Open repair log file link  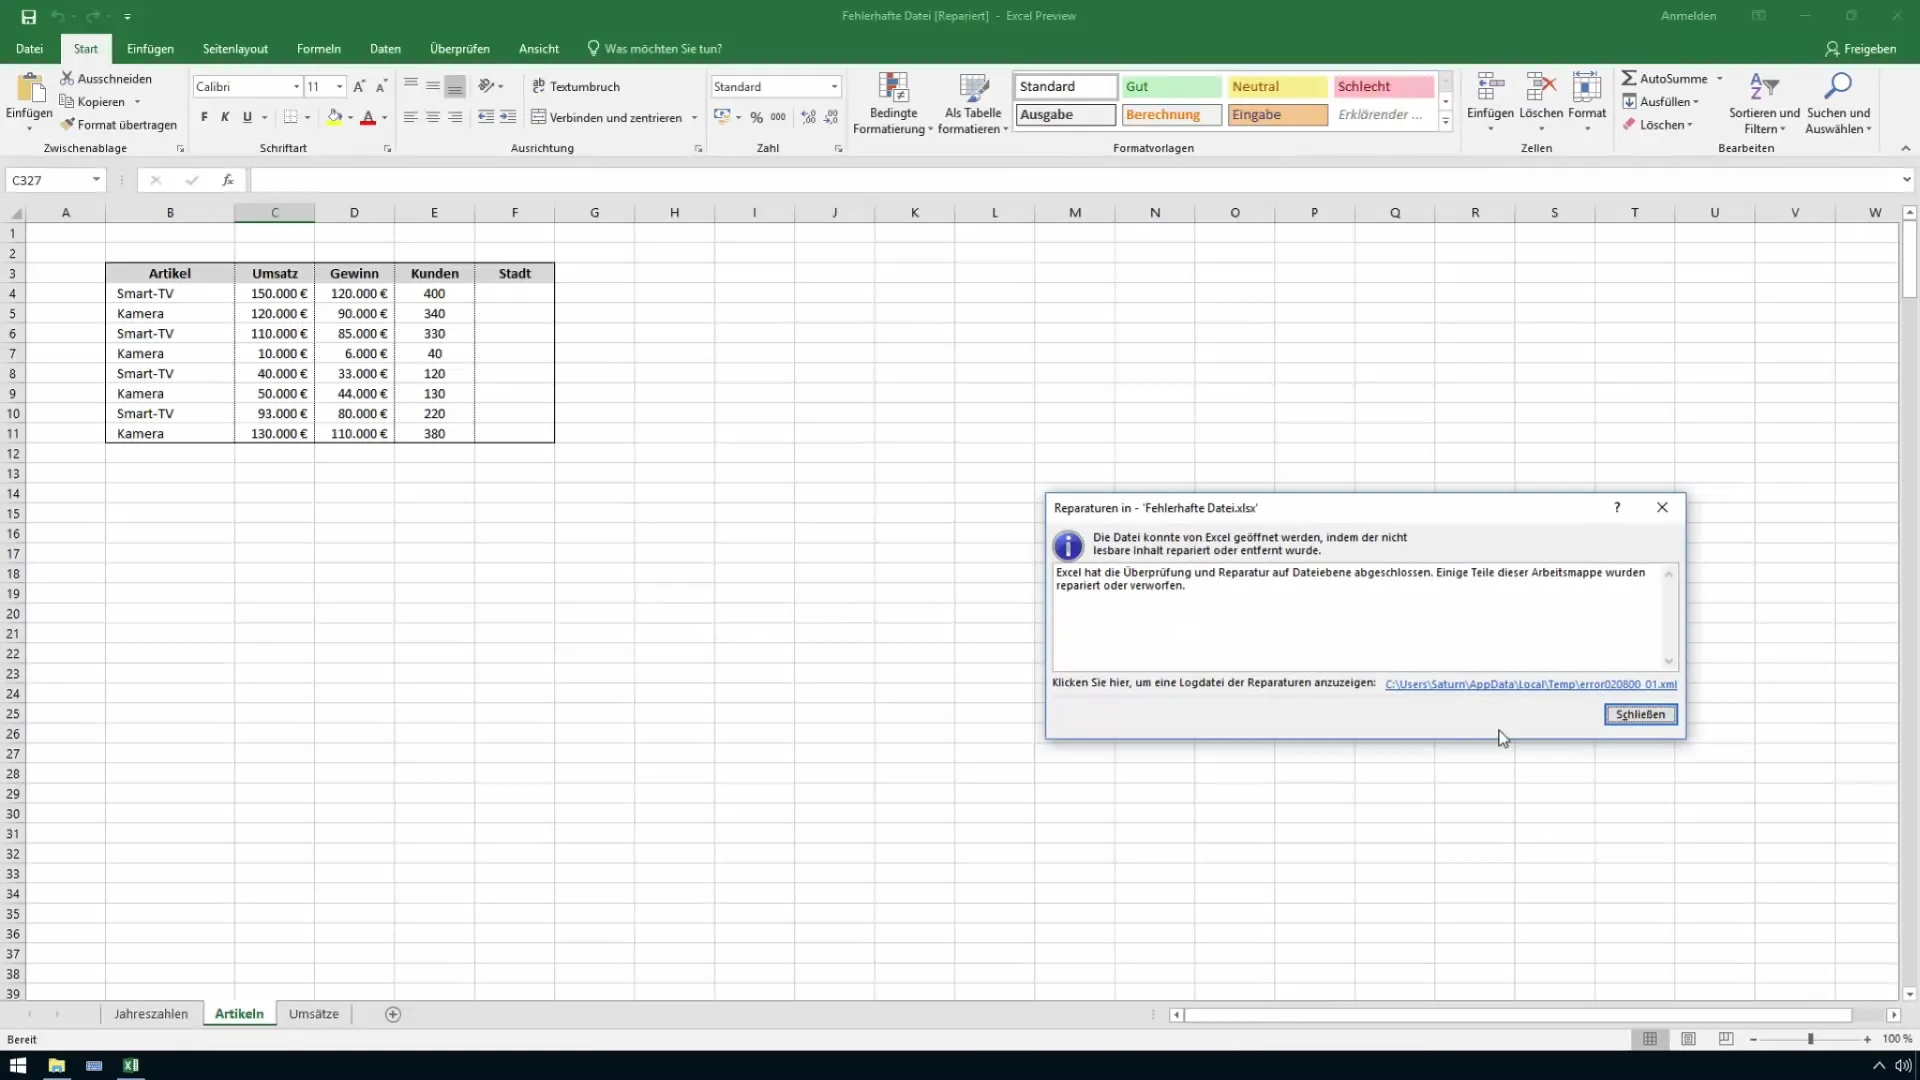[x=1531, y=684]
